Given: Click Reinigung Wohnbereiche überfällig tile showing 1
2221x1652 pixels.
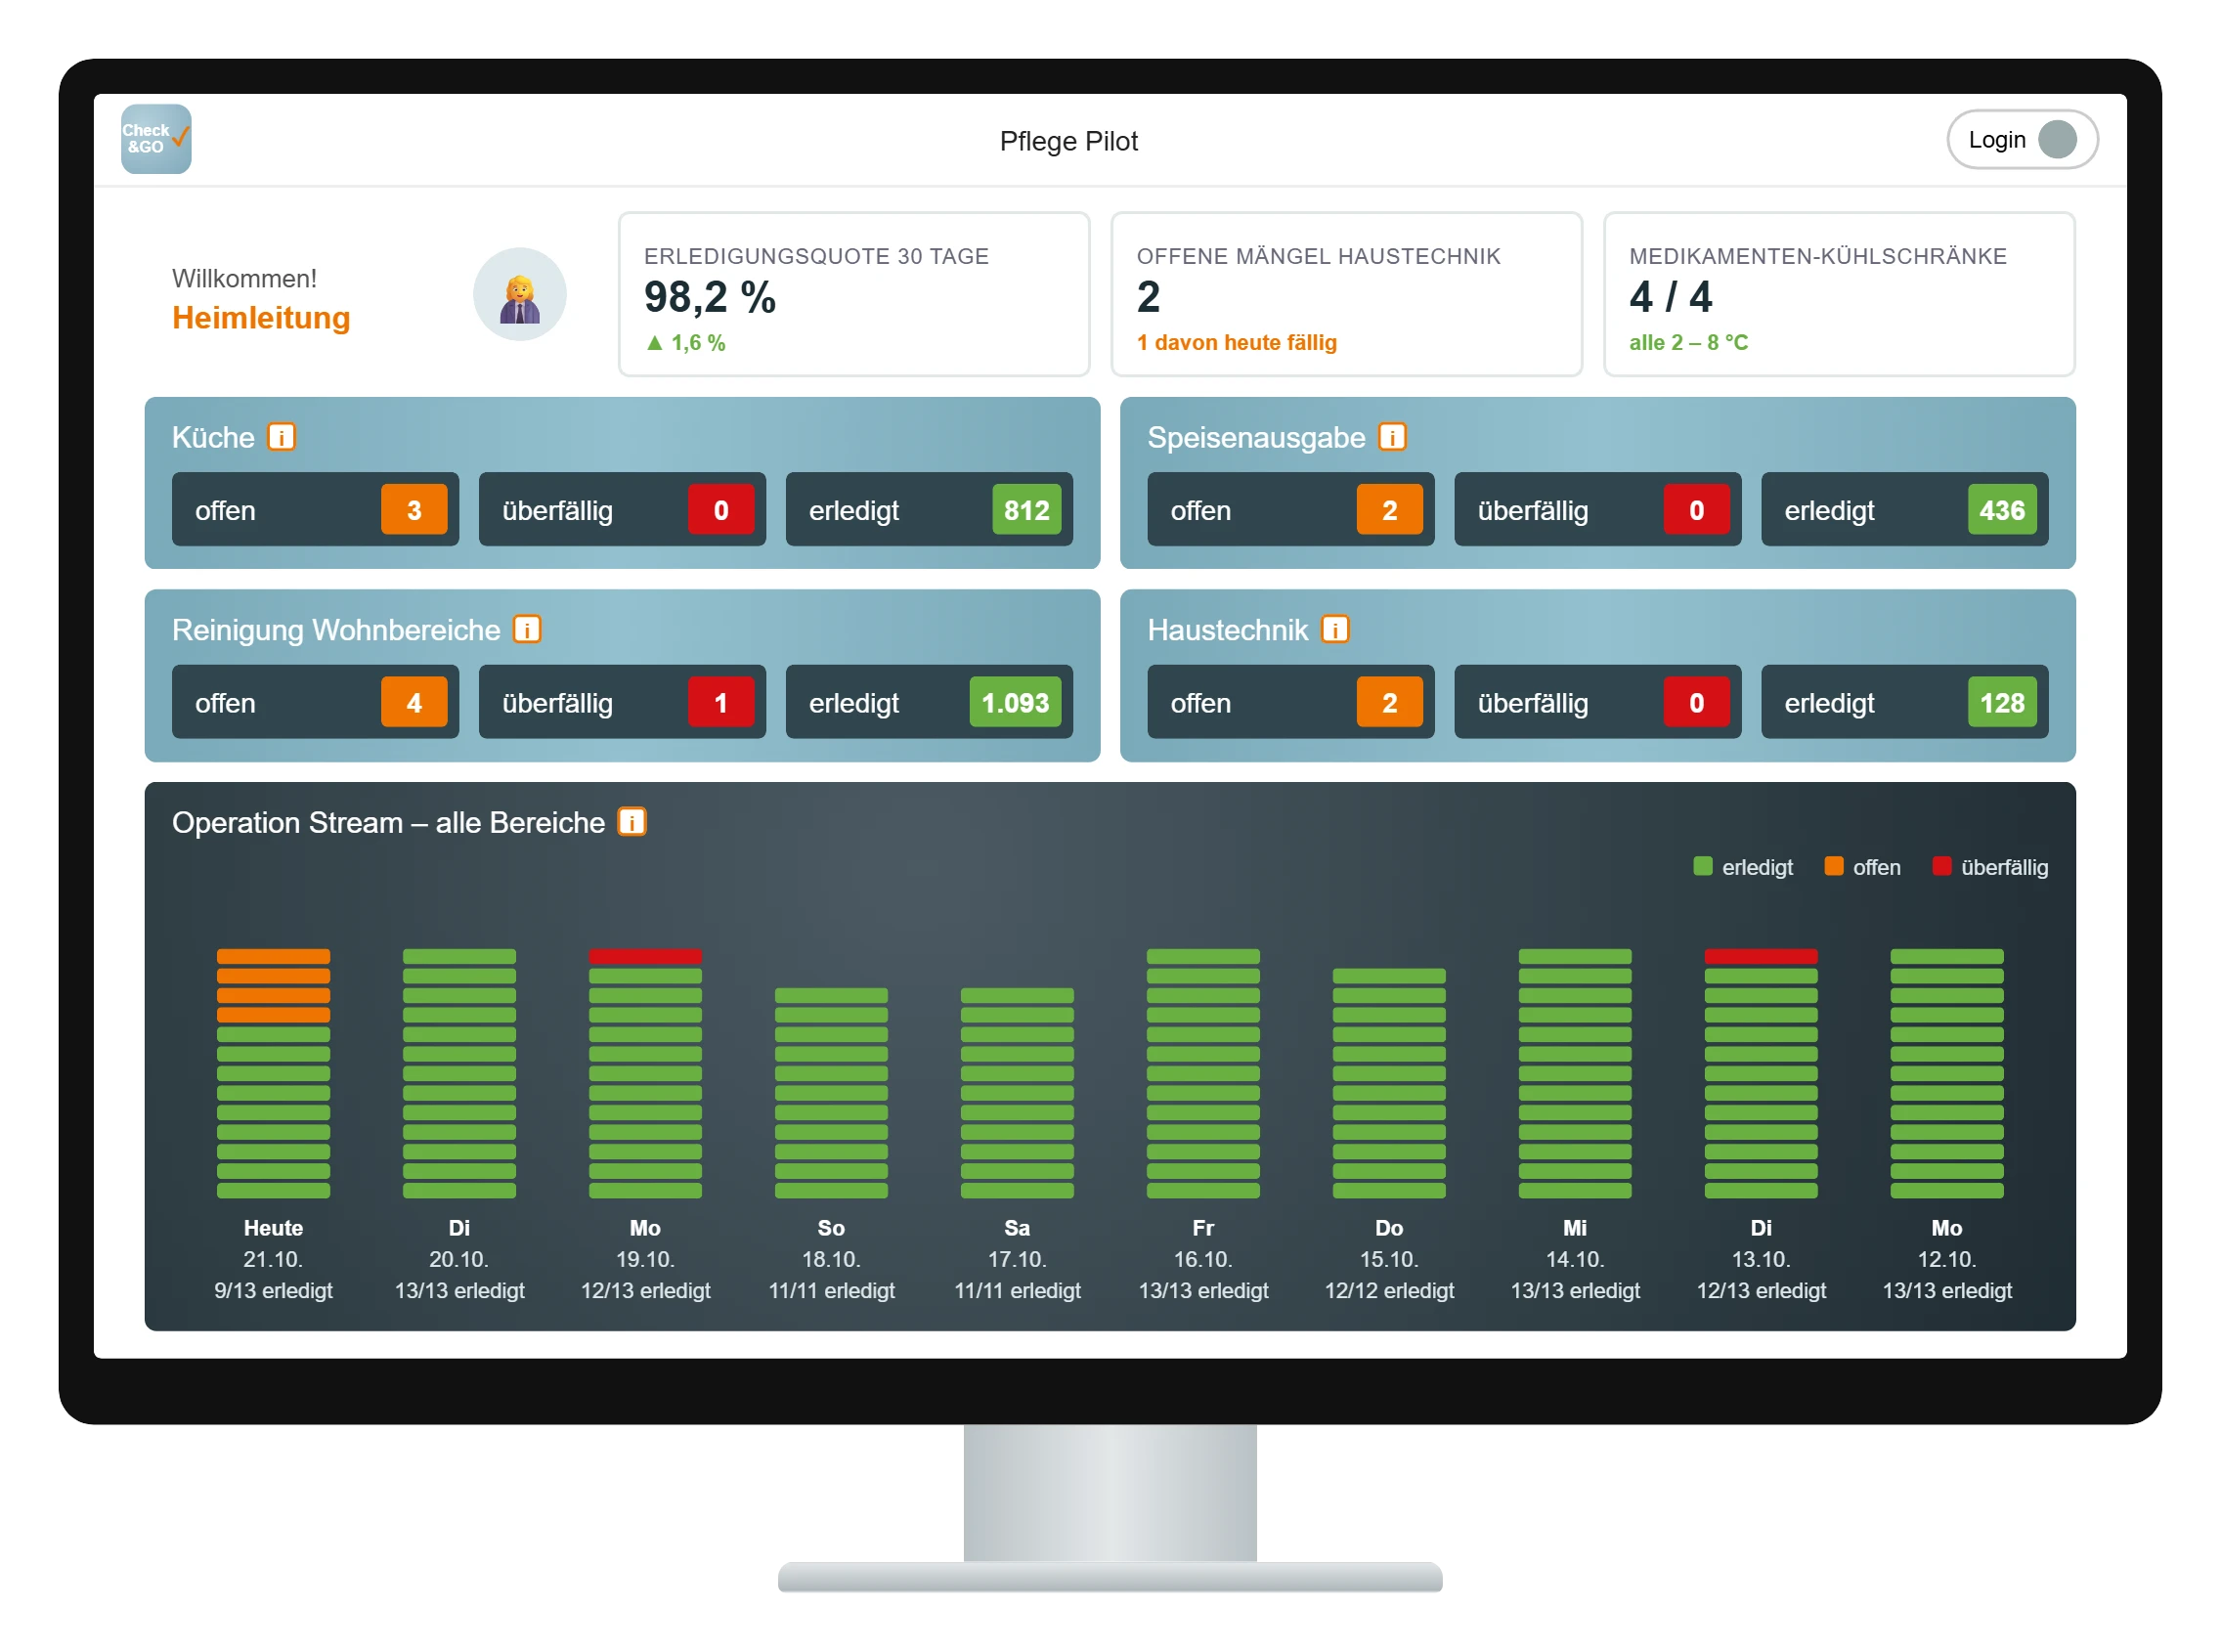Looking at the screenshot, I should tap(622, 702).
